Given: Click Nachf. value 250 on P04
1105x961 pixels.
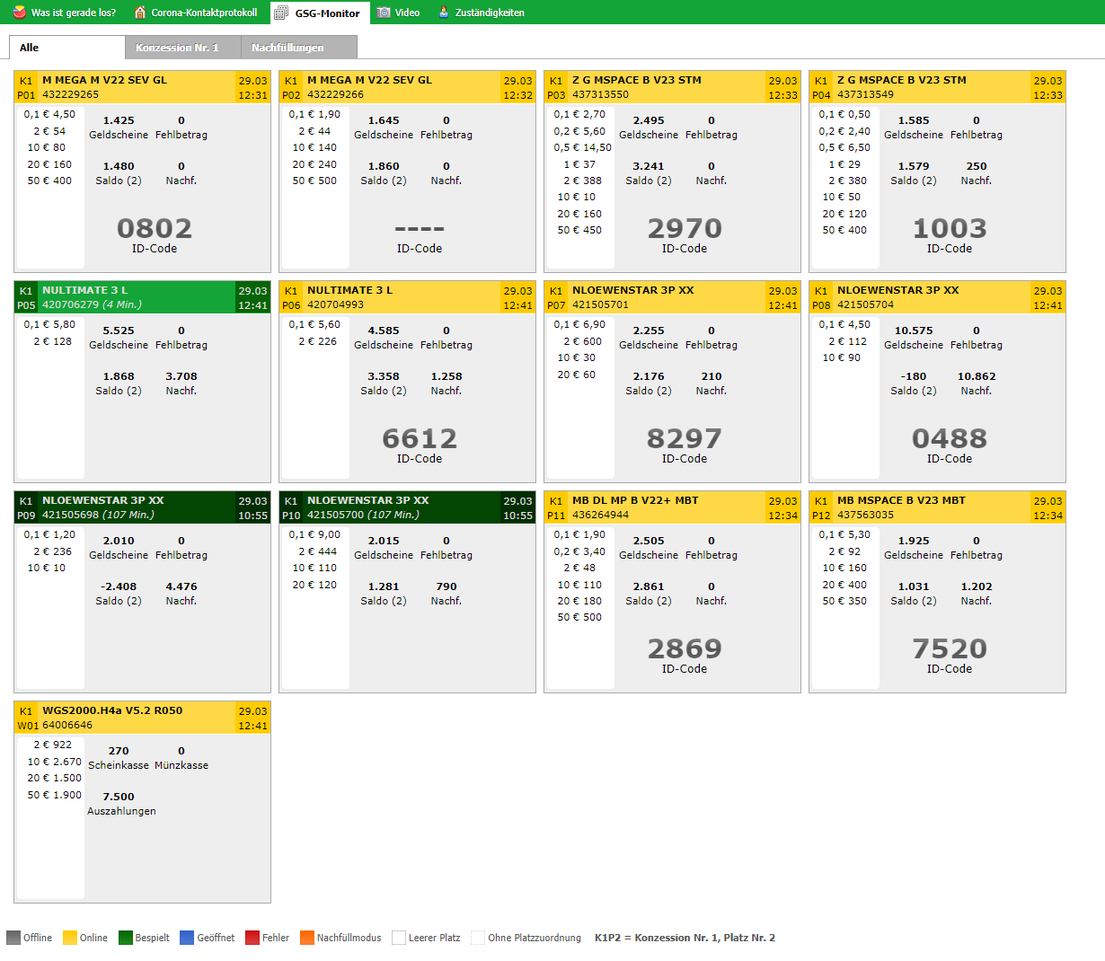Looking at the screenshot, I should 976,166.
